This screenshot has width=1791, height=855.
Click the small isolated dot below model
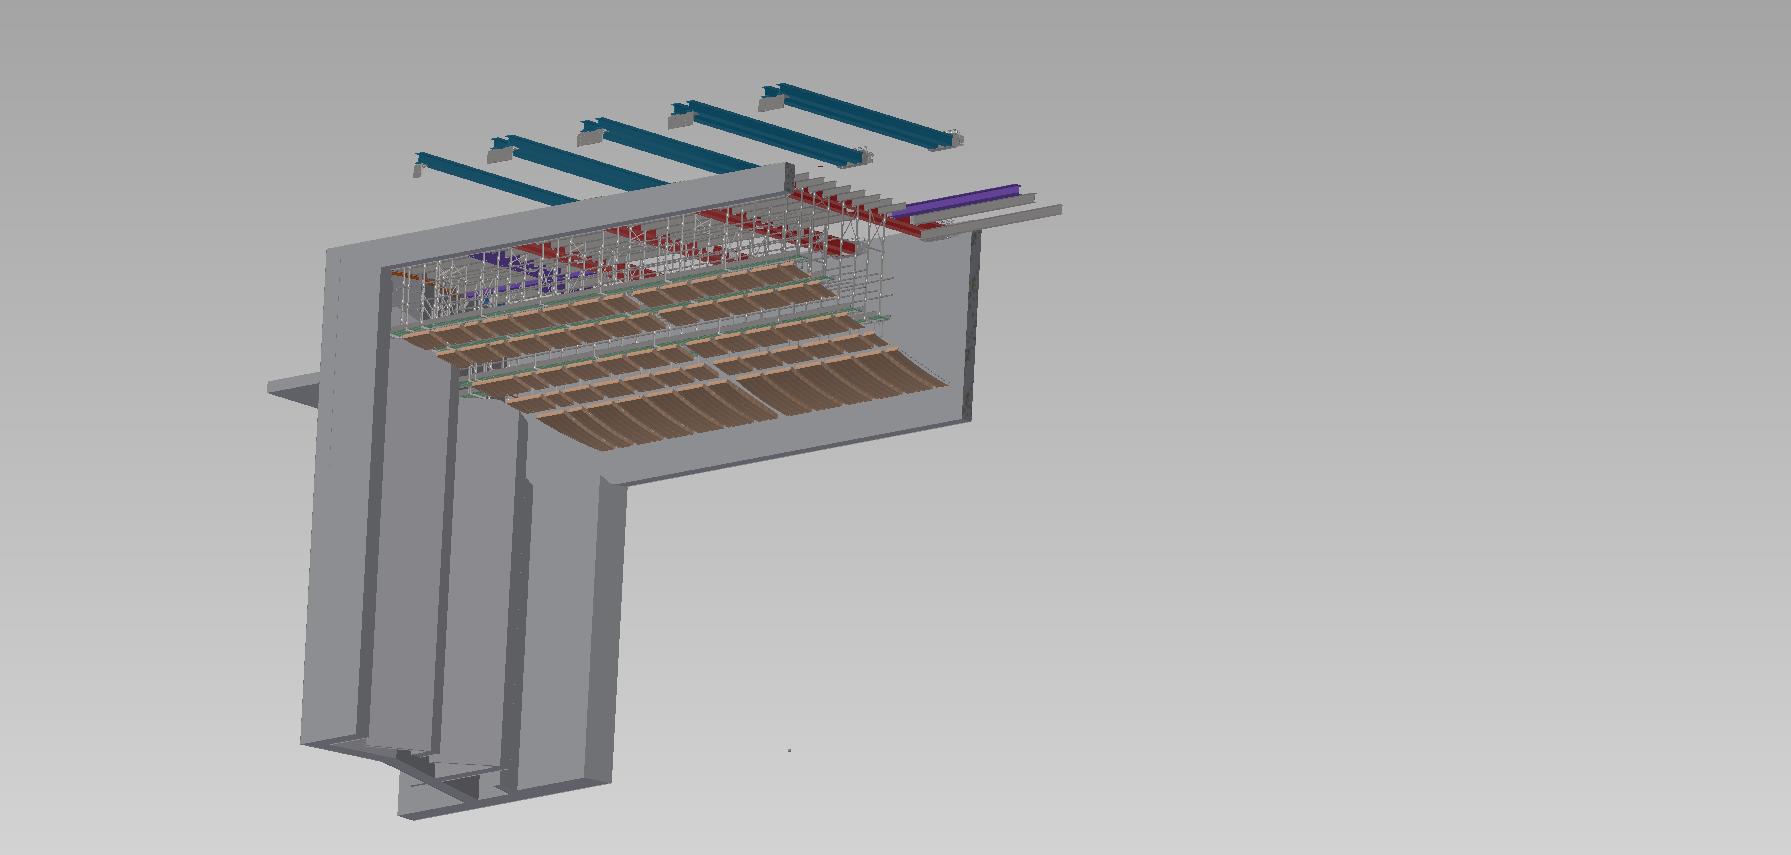click(x=790, y=749)
